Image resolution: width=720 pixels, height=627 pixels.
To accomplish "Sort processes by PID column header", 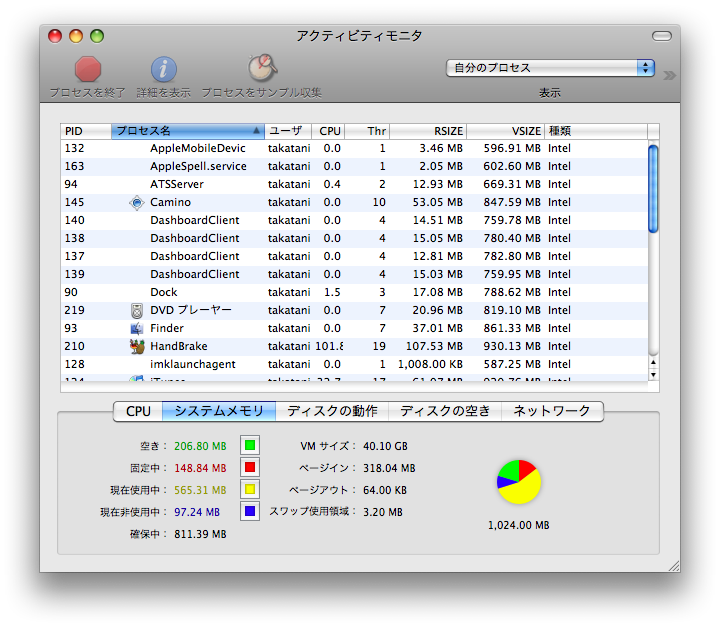I will pos(86,131).
